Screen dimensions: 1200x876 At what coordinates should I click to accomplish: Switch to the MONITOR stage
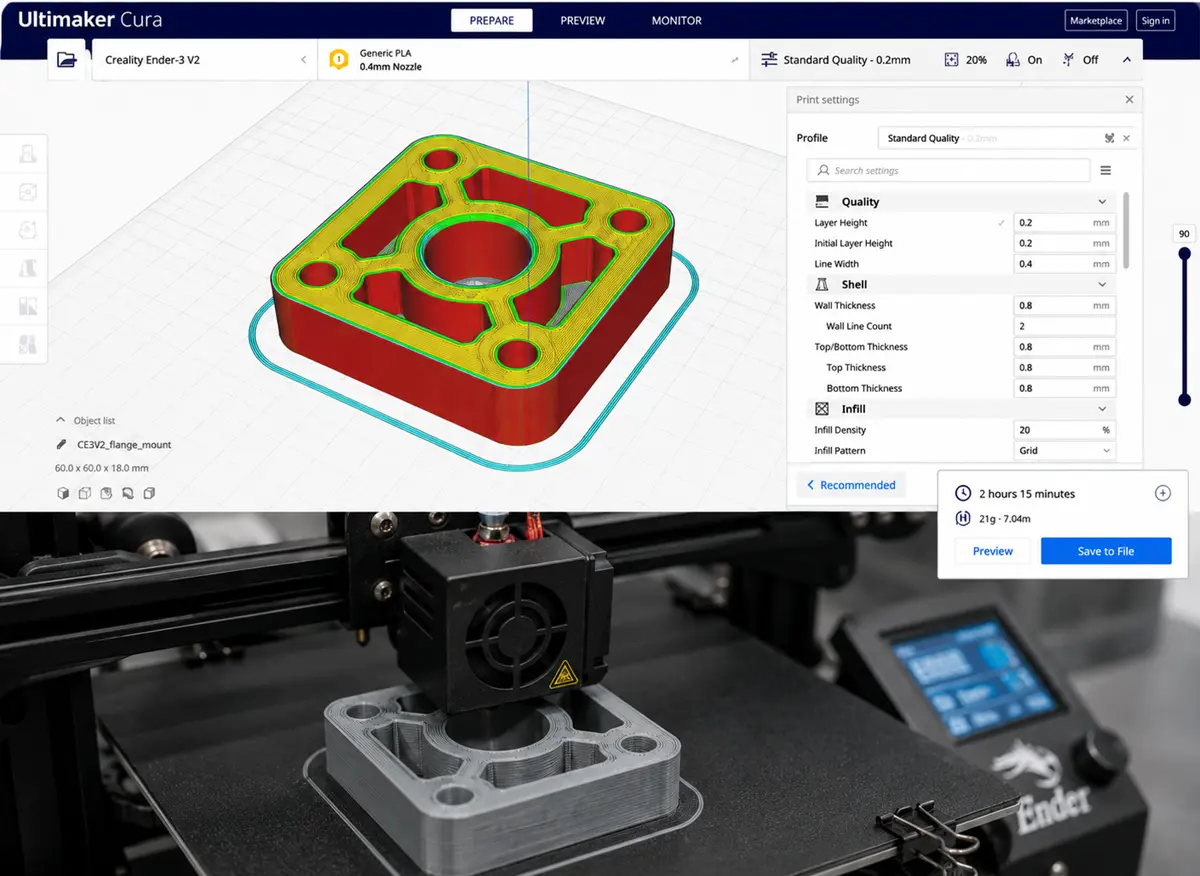coord(677,20)
